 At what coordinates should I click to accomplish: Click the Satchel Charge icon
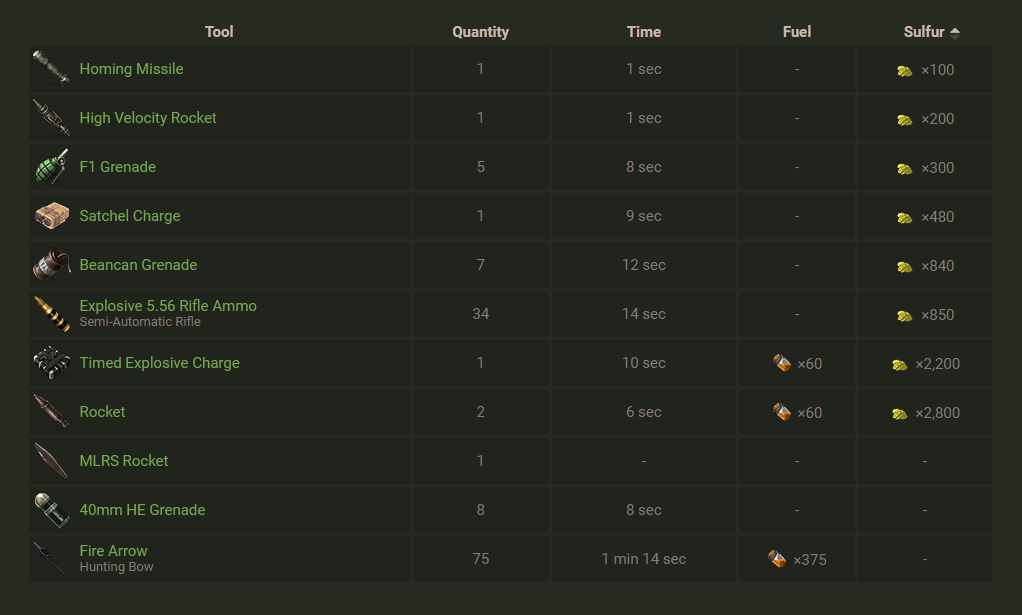point(50,216)
